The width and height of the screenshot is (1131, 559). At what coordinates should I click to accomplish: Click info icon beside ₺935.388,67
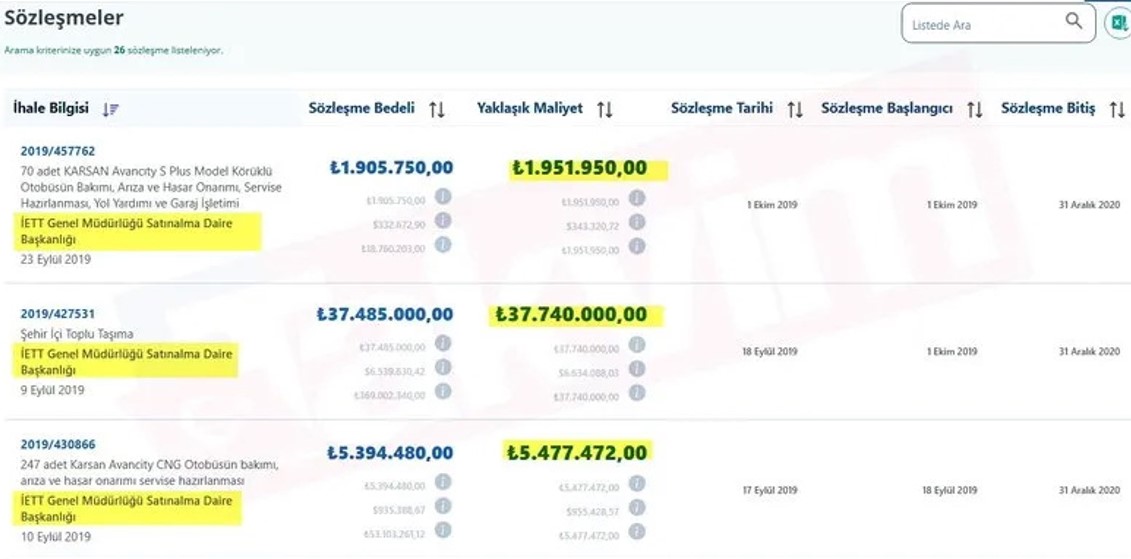point(443,506)
